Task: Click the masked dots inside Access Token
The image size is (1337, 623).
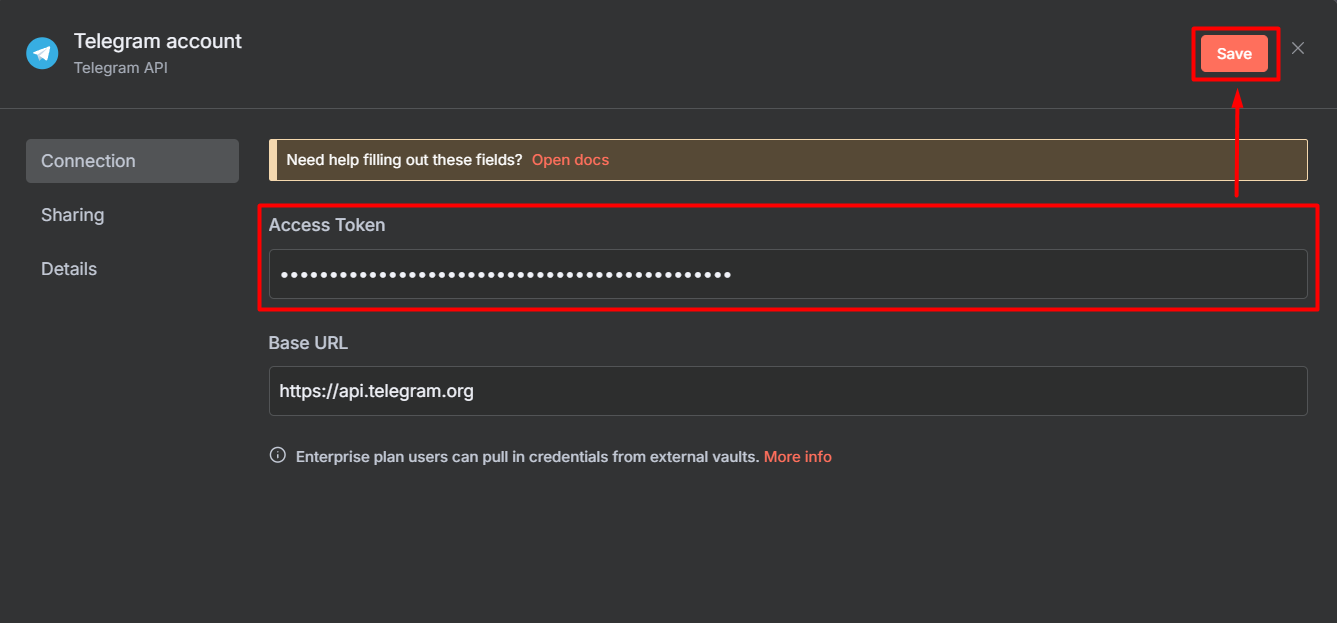Action: tap(505, 274)
